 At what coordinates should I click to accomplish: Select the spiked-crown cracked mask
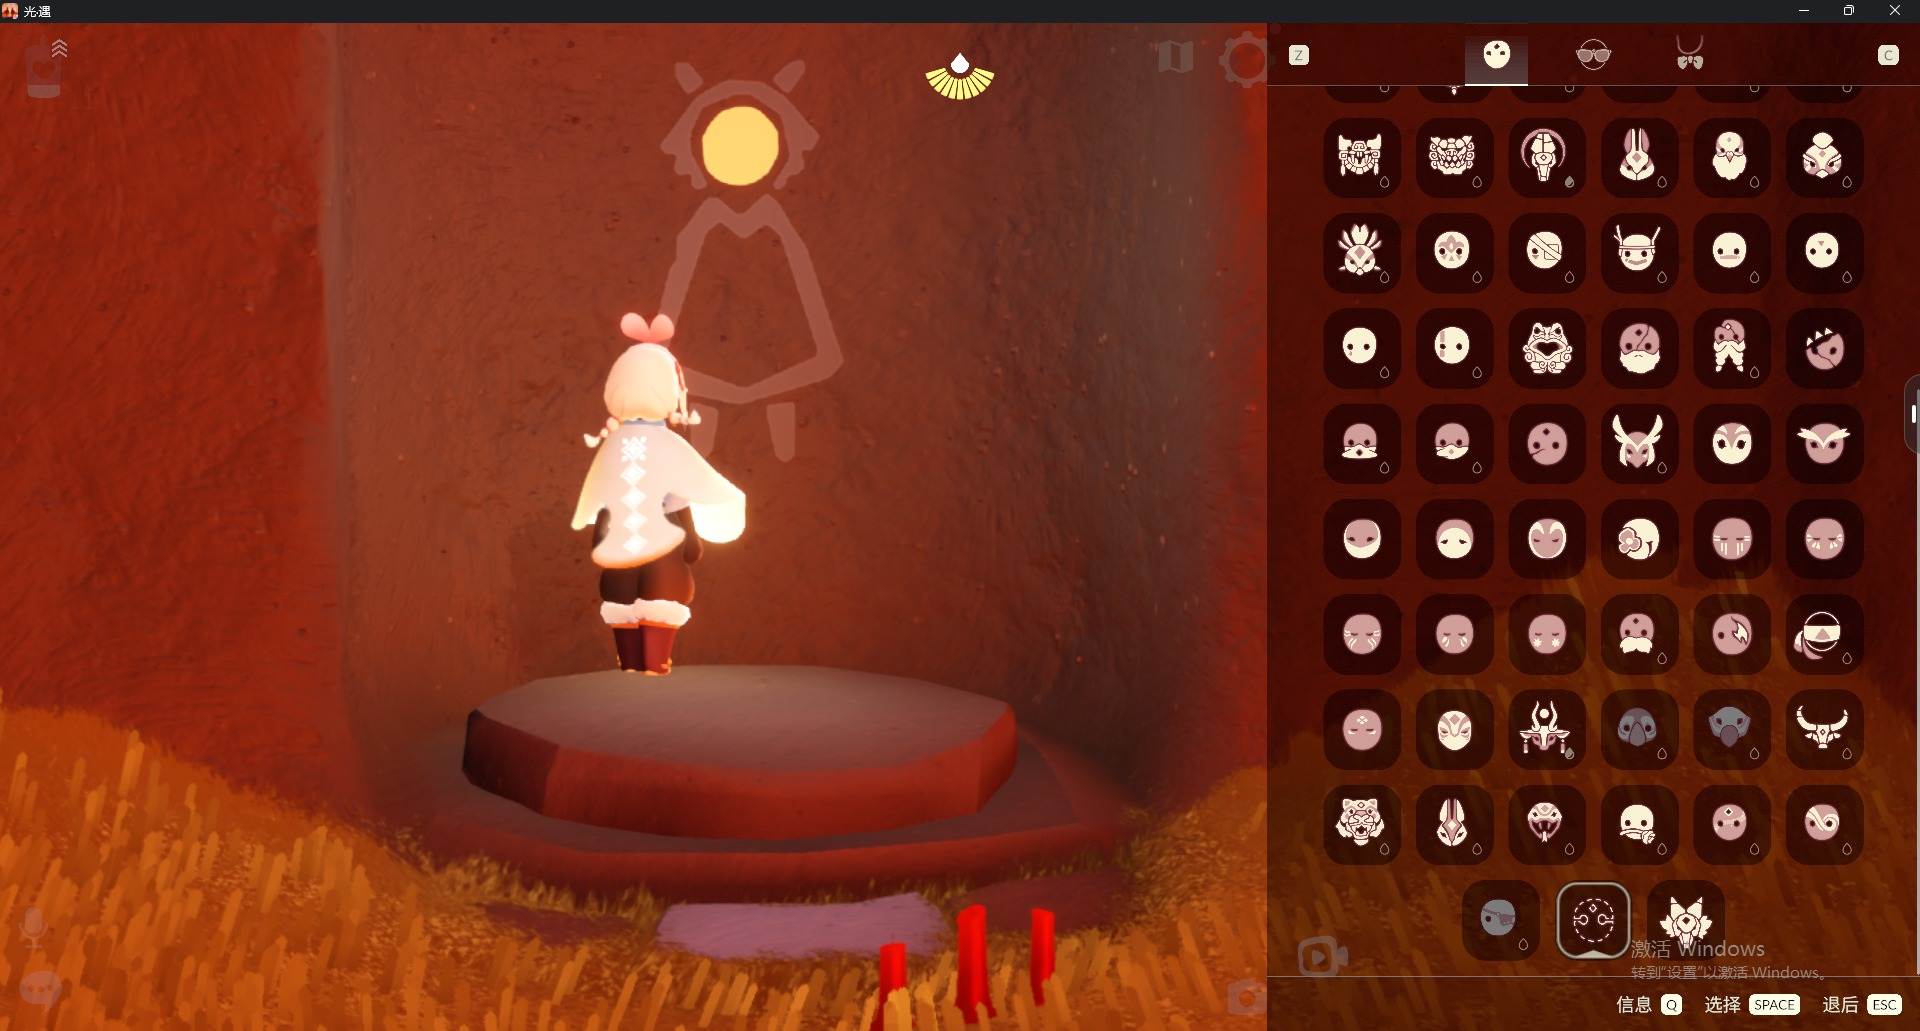coord(1823,347)
